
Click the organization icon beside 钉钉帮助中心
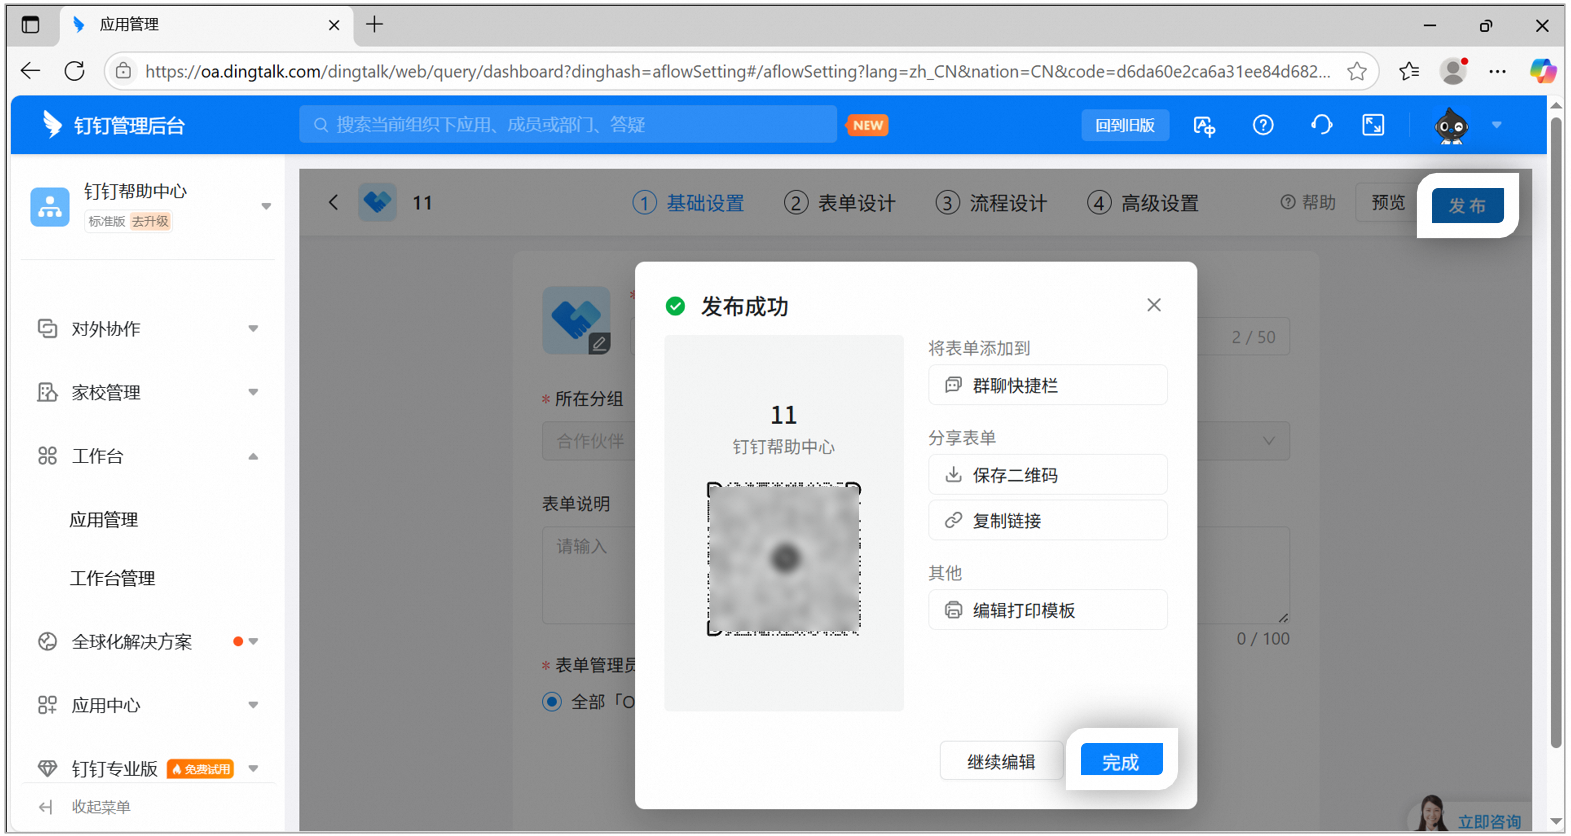point(50,207)
